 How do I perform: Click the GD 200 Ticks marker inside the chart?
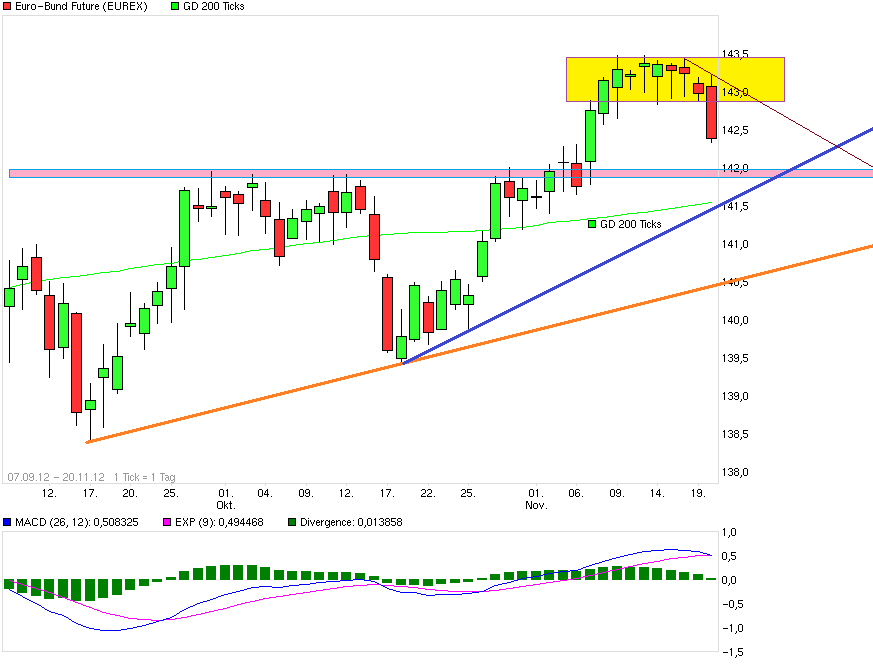click(x=591, y=224)
